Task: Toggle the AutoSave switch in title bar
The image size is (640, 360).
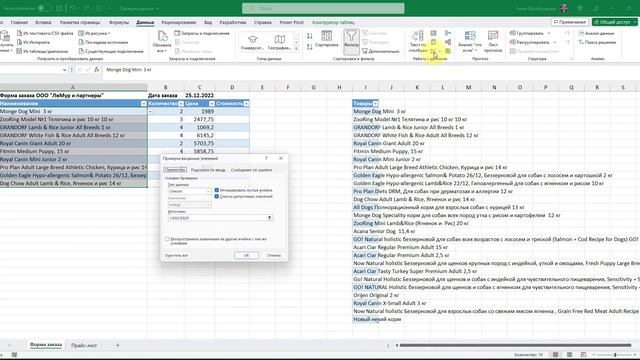Action: [44, 8]
